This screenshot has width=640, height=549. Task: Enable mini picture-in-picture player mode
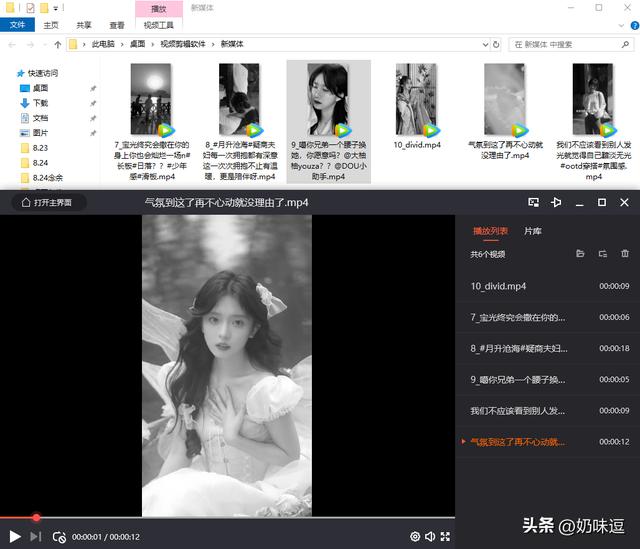click(534, 203)
